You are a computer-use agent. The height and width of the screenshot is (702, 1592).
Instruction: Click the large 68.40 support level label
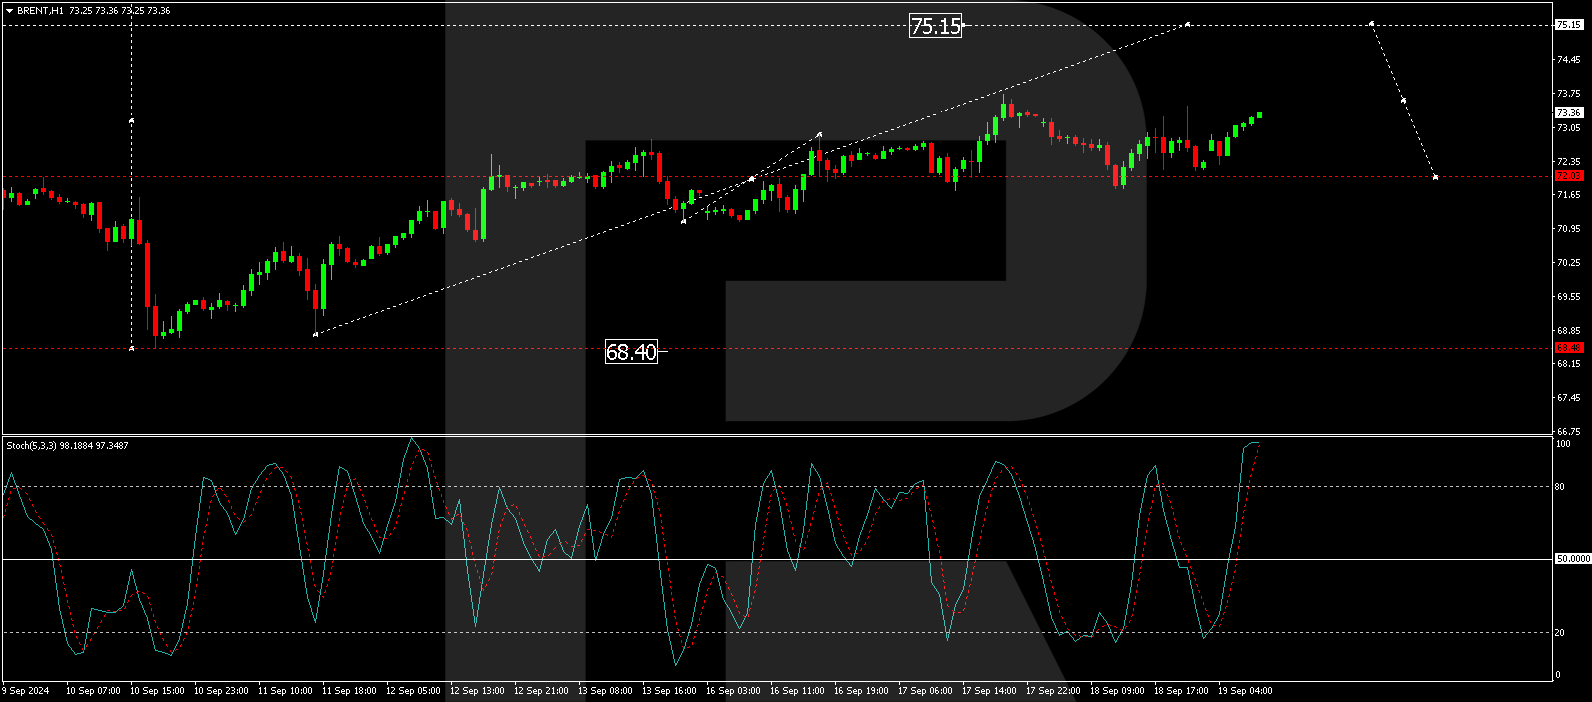(x=631, y=352)
